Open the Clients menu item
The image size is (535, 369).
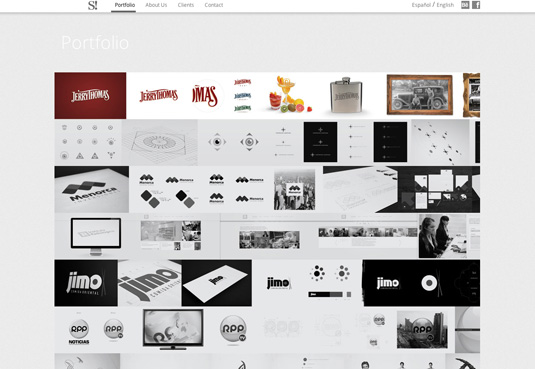(x=186, y=5)
